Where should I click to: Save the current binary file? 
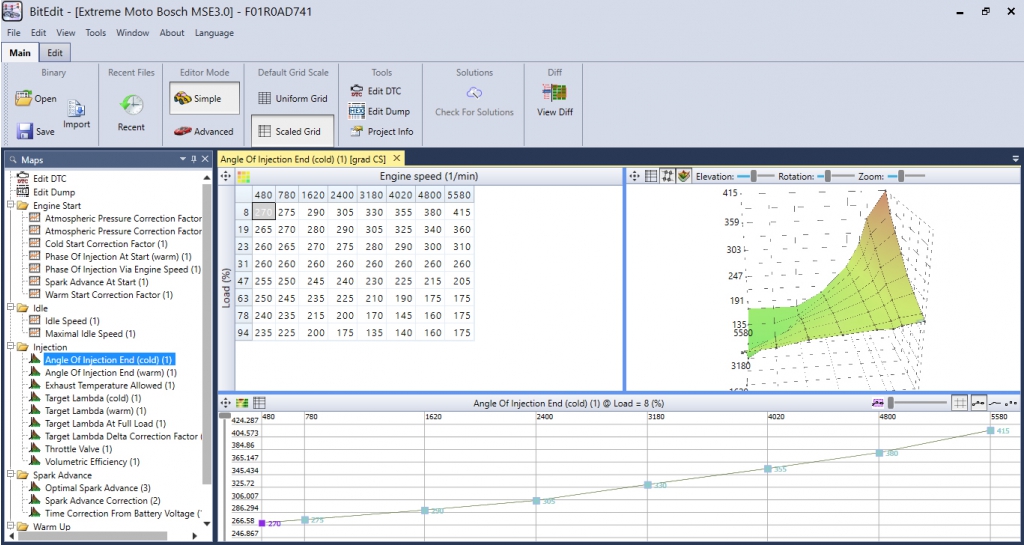(x=36, y=131)
